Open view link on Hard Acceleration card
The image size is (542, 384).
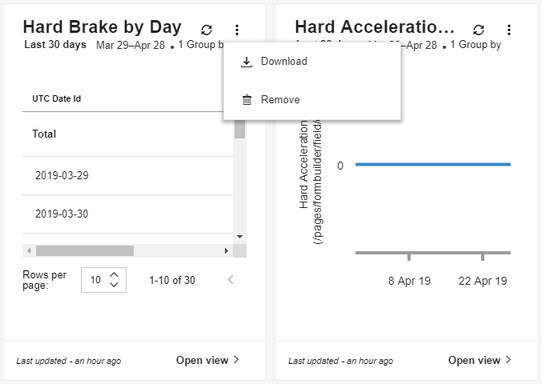479,360
